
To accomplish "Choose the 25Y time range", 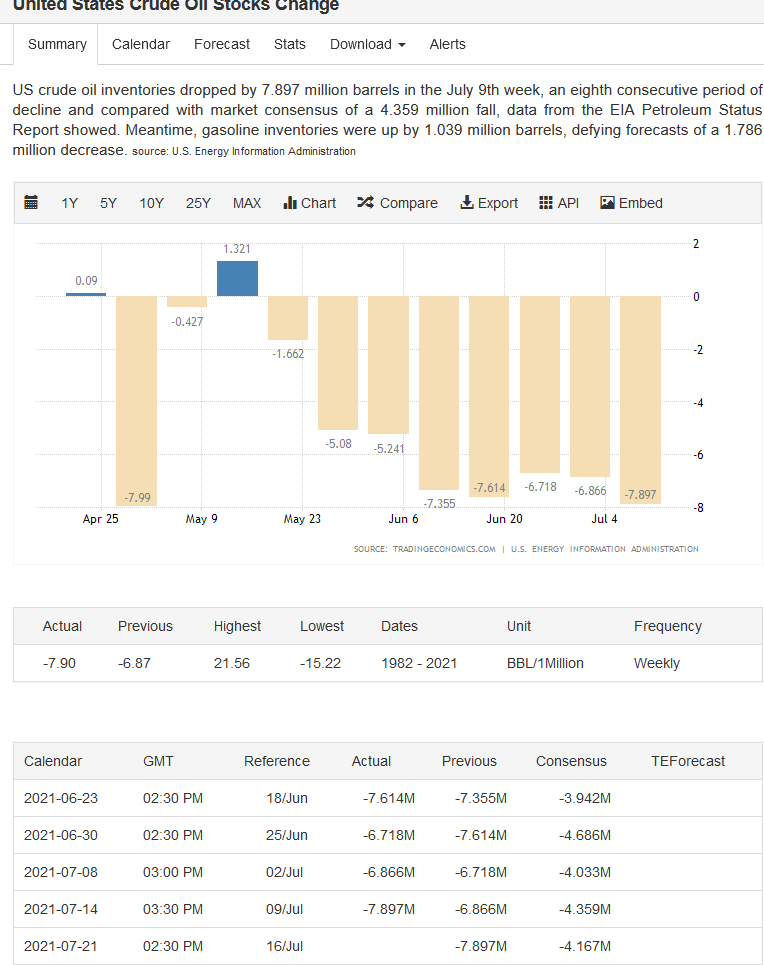I will (x=198, y=203).
